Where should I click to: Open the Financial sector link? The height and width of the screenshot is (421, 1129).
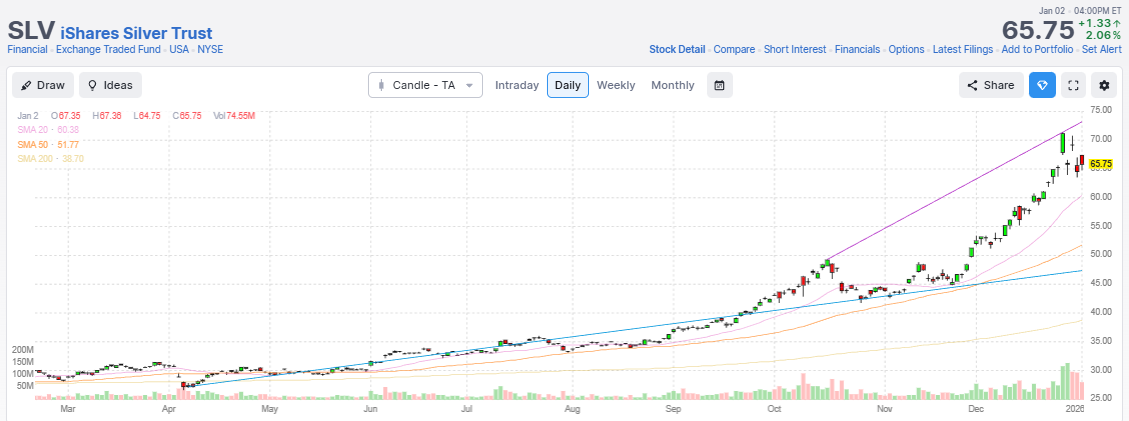[x=27, y=50]
